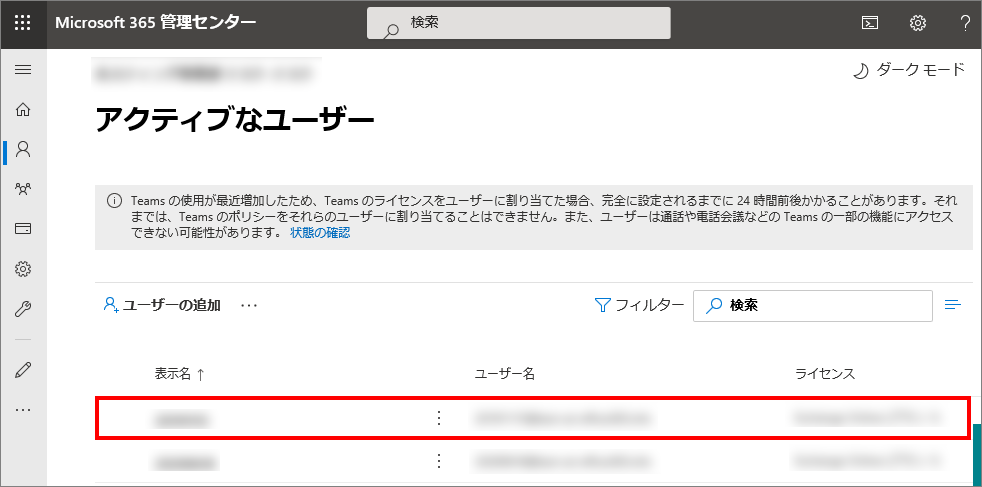The image size is (982, 487).
Task: Open Settings gear in left sidebar
Action: point(23,269)
